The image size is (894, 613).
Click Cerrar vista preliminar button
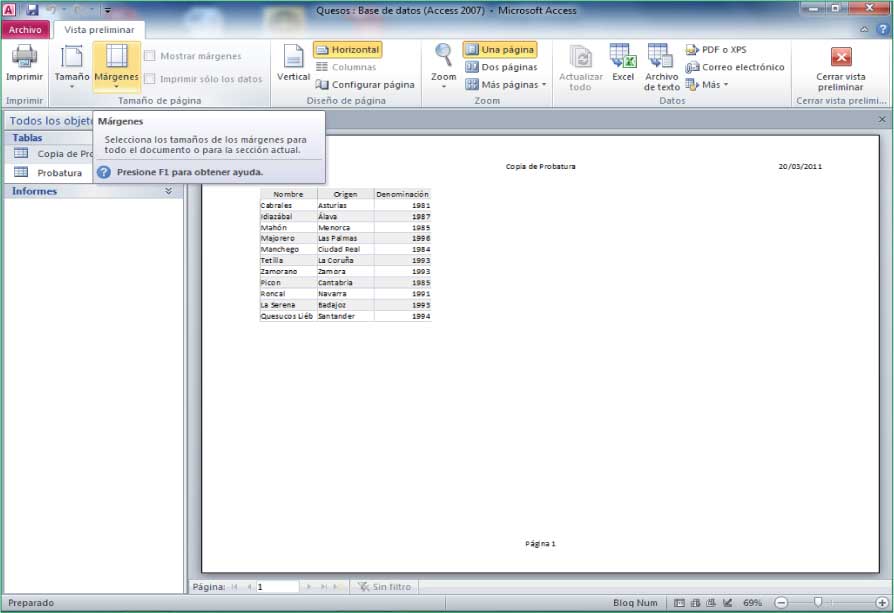click(x=840, y=67)
